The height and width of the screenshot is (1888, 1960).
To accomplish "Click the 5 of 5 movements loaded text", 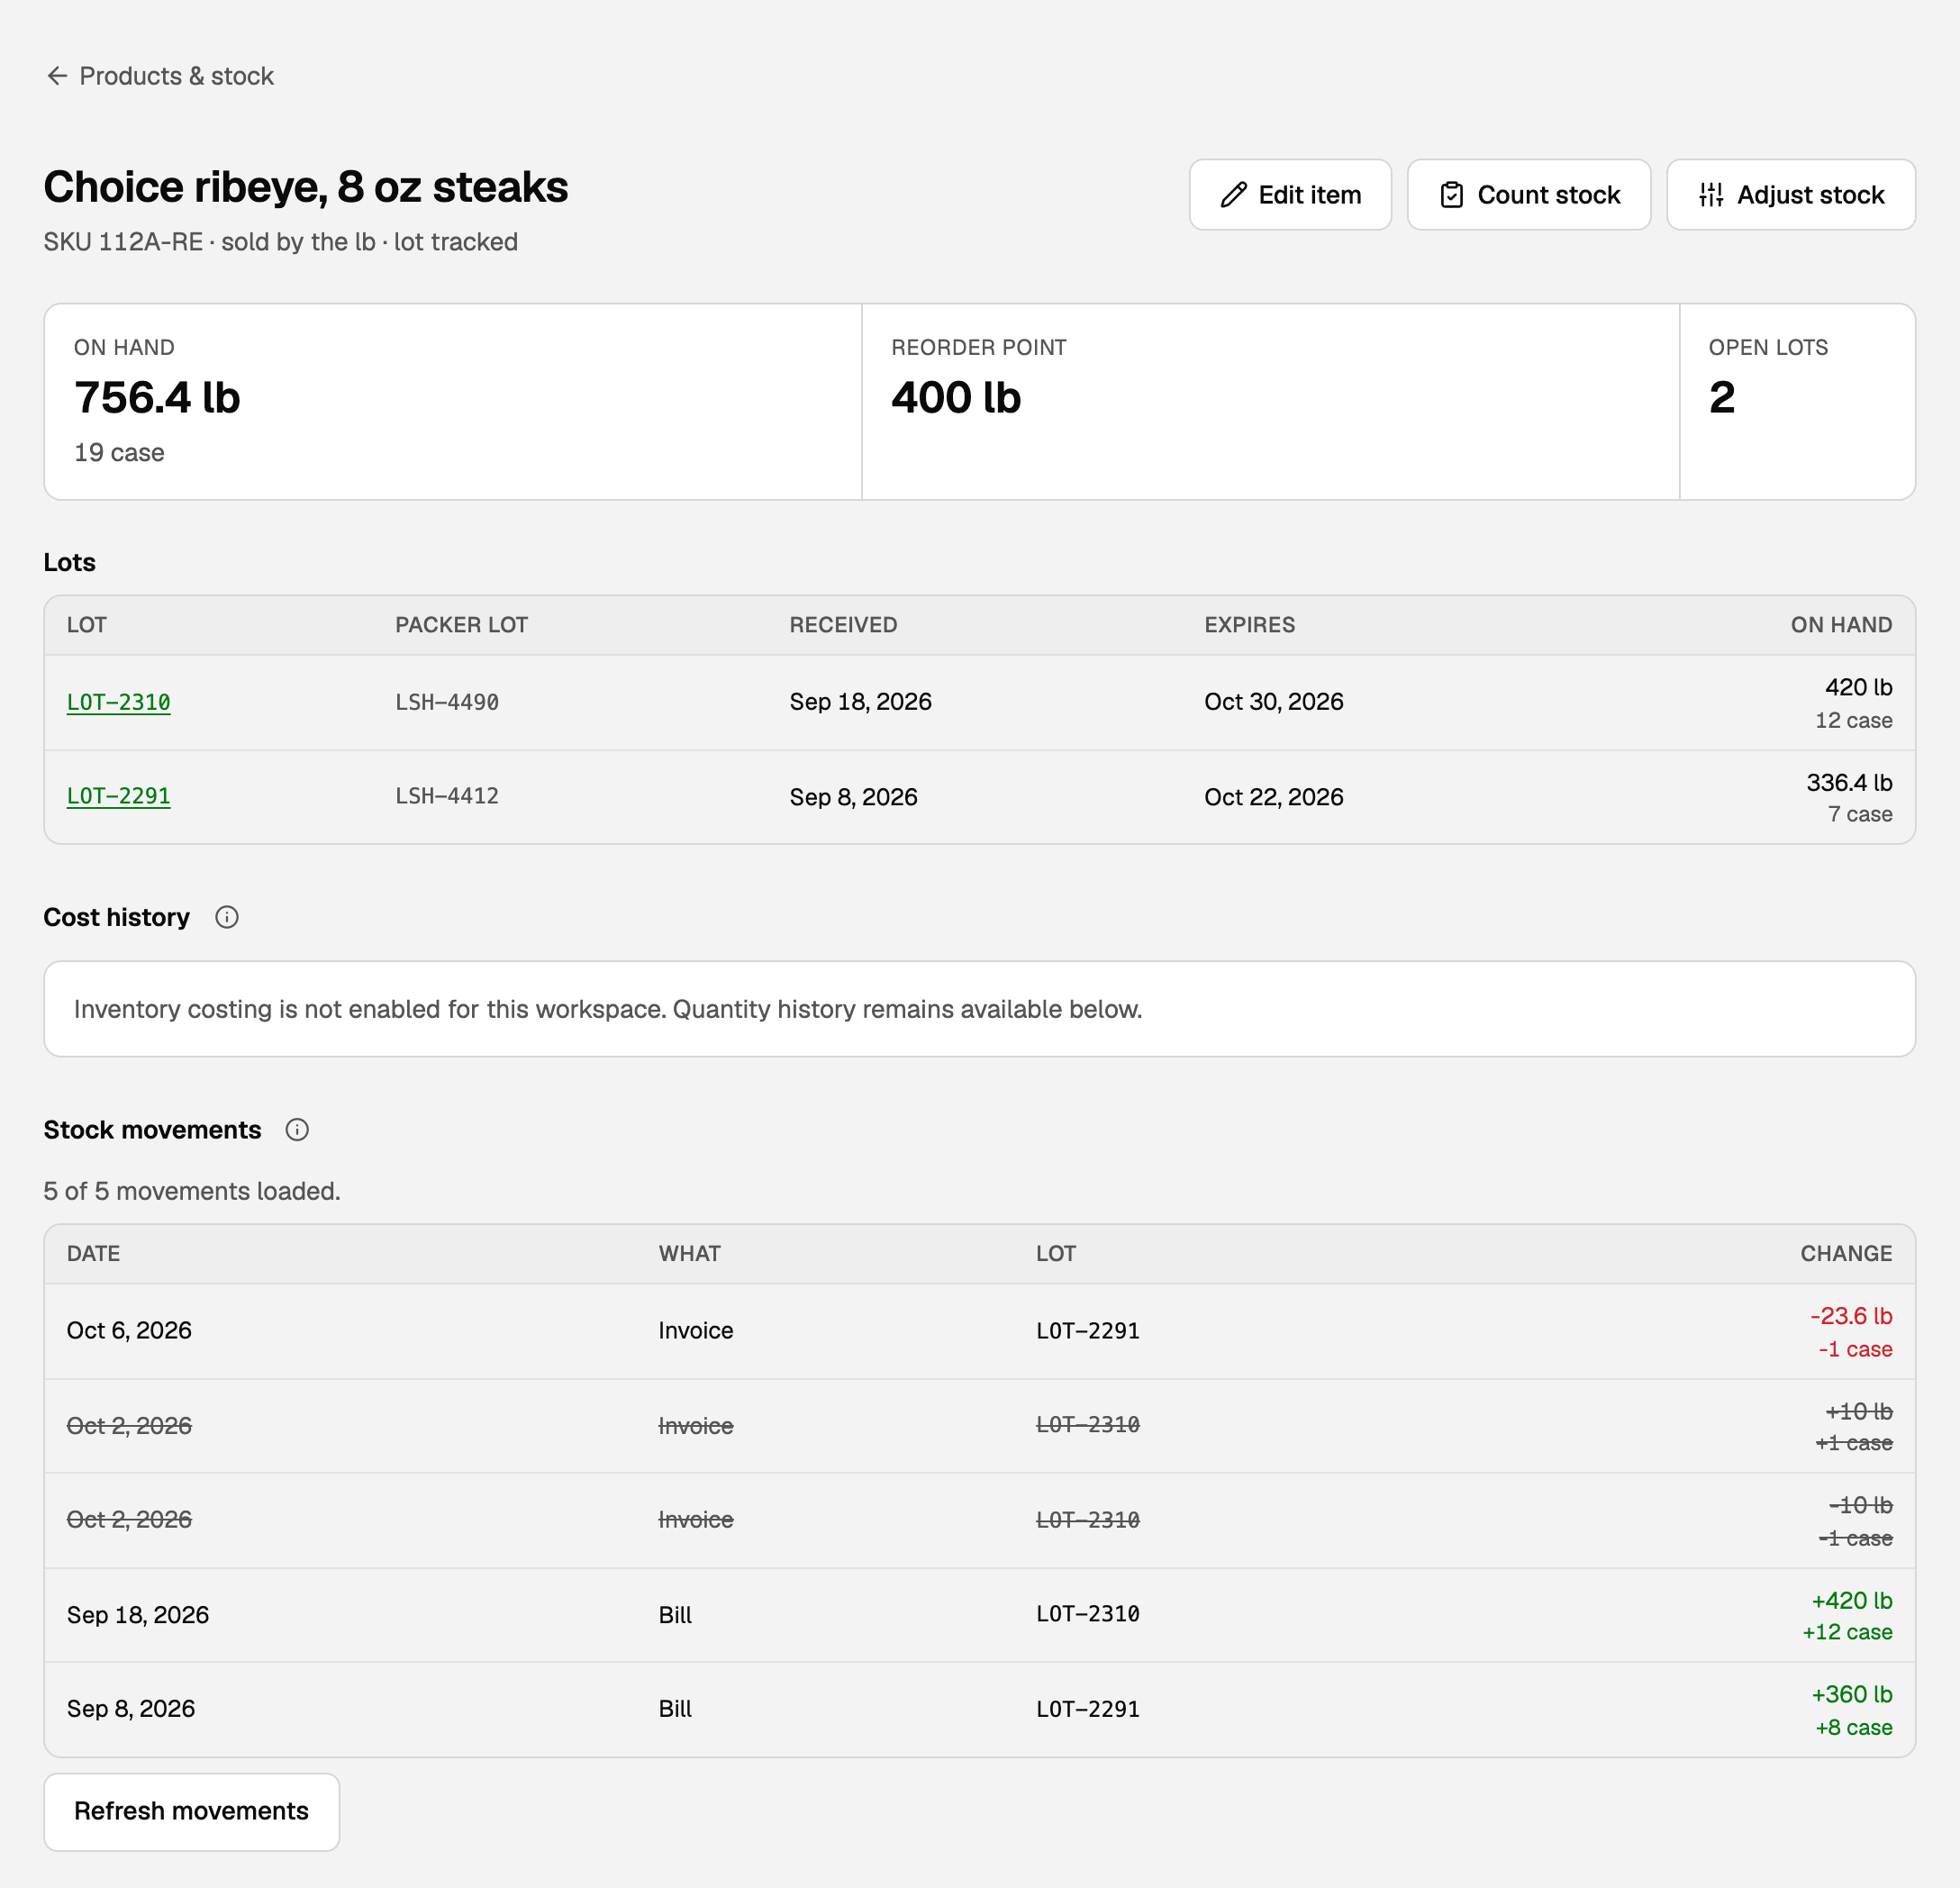I will [x=192, y=1191].
